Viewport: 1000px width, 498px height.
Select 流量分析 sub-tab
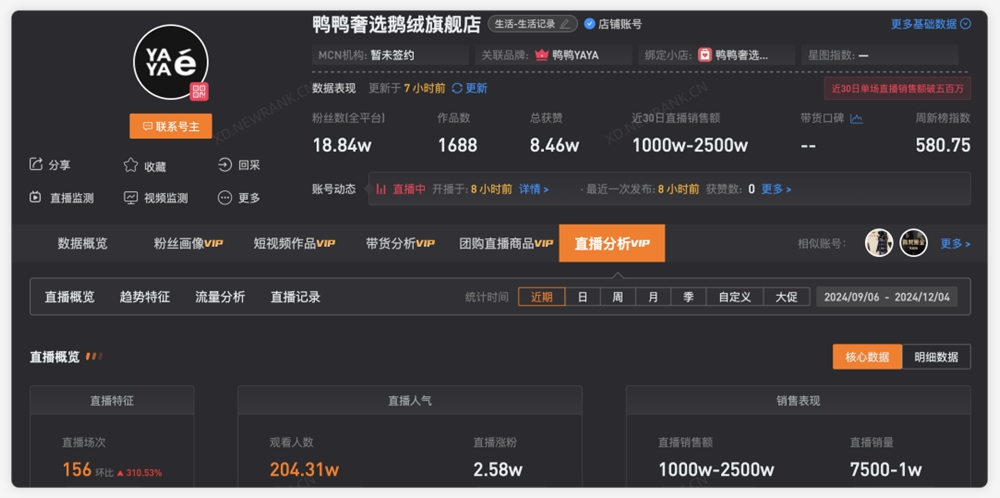[x=220, y=297]
